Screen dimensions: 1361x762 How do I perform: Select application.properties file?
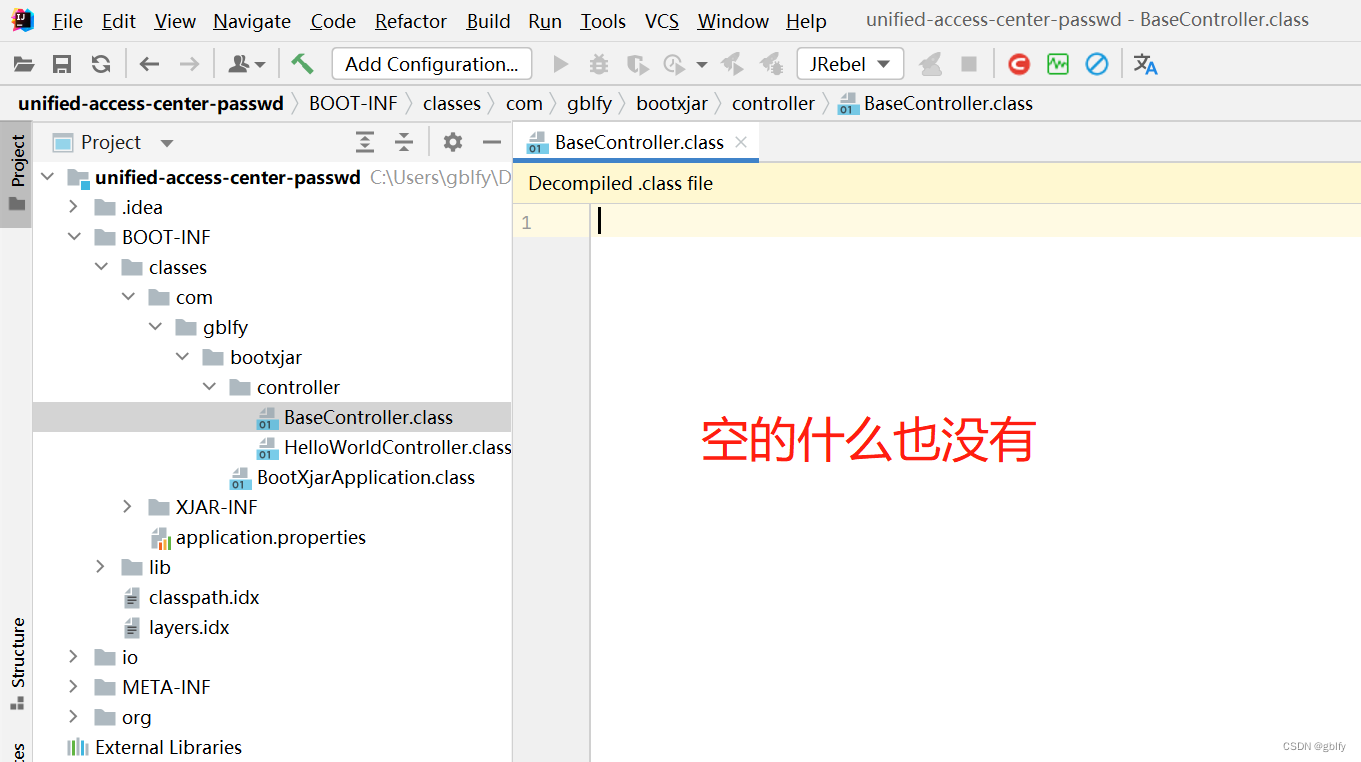[270, 537]
